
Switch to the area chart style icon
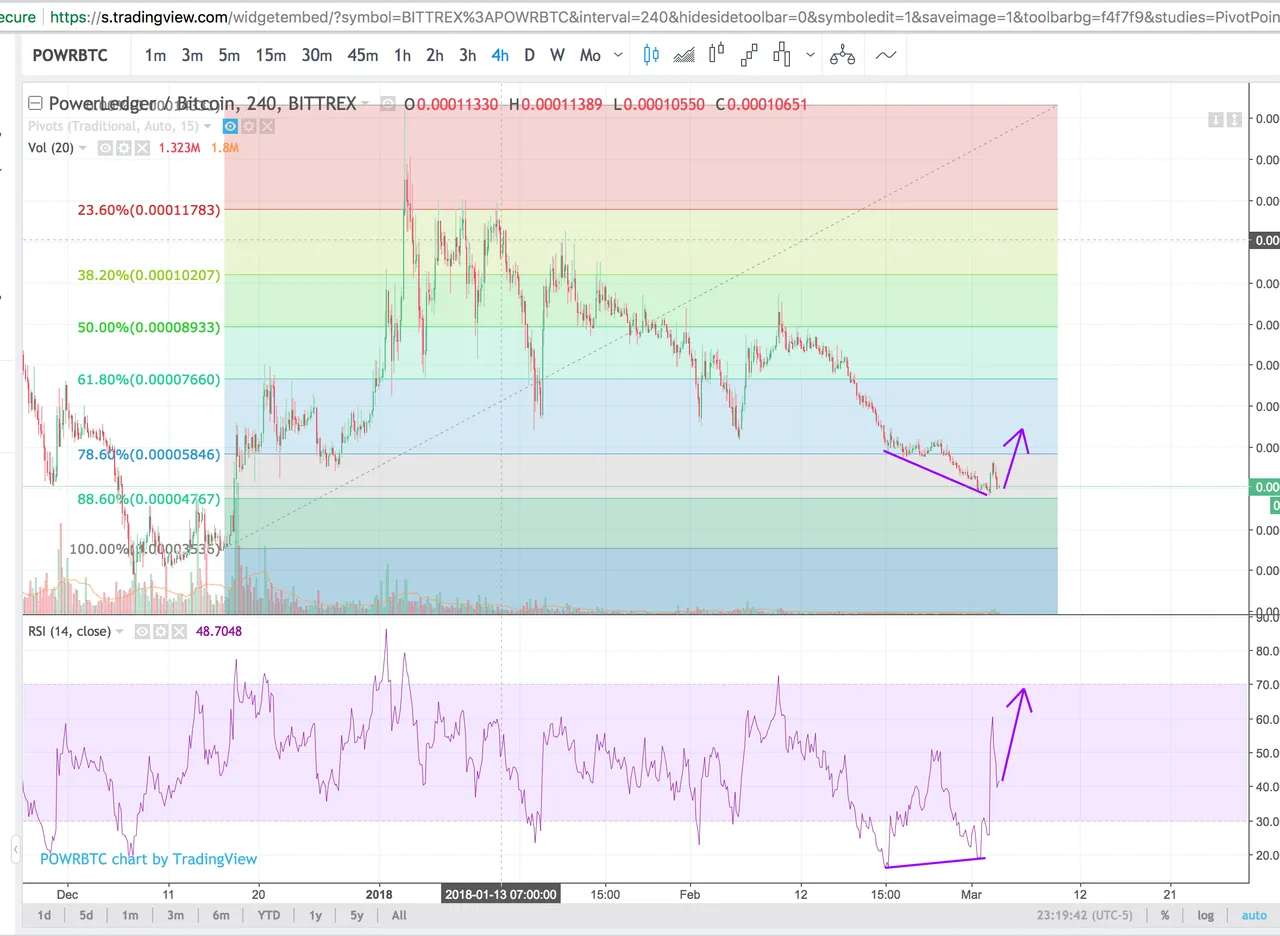tap(684, 55)
